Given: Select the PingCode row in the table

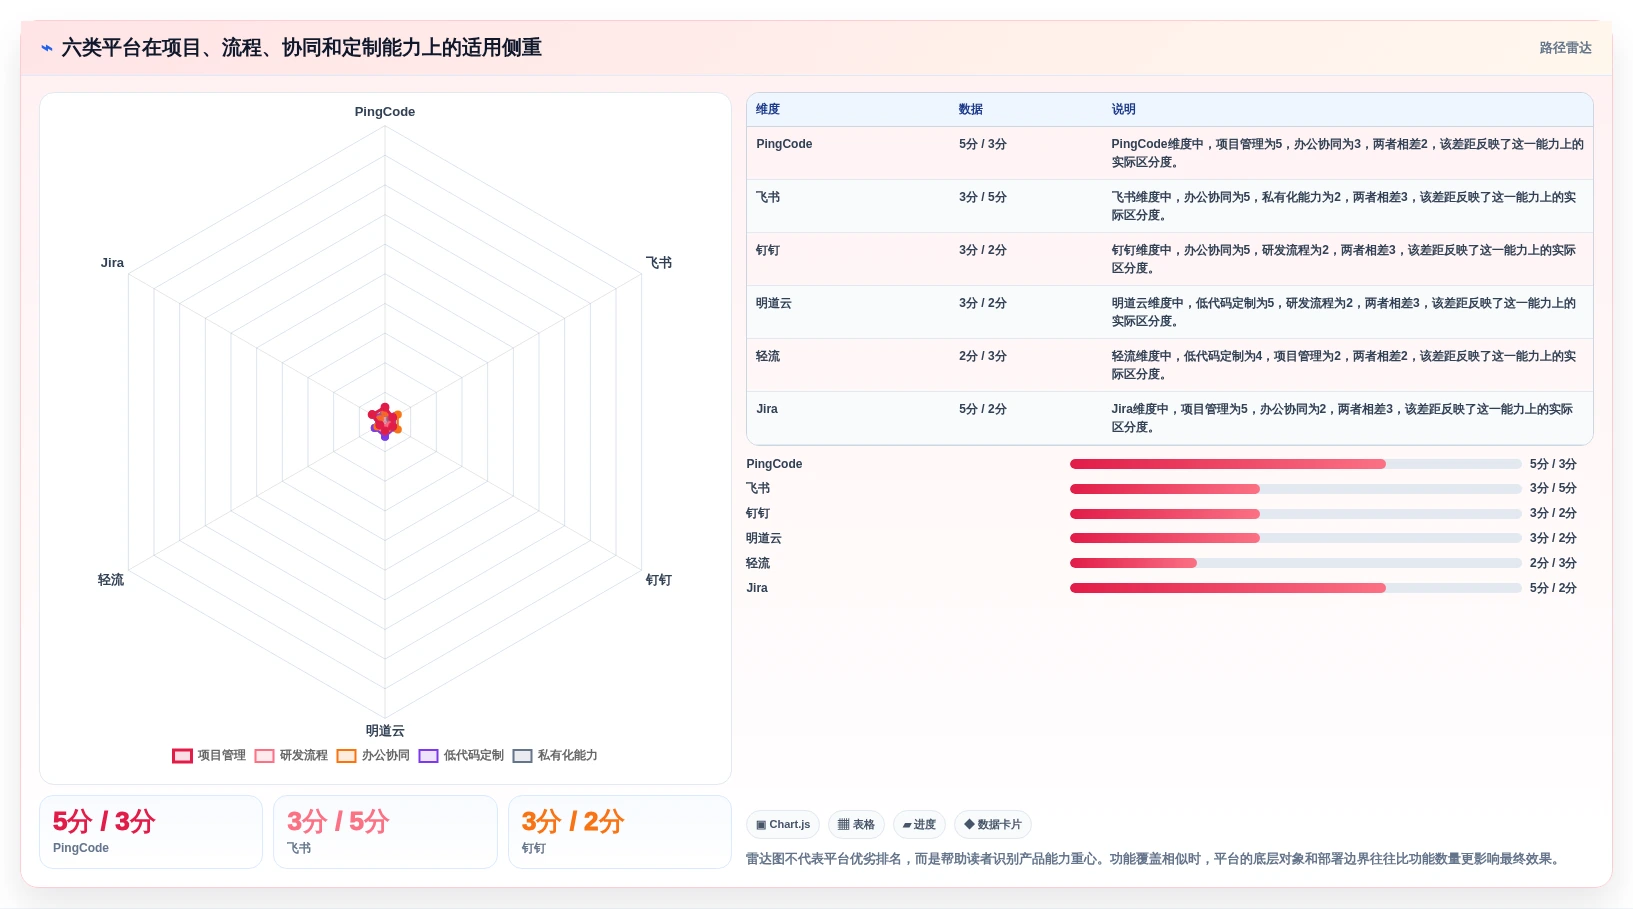Looking at the screenshot, I should coord(1169,153).
